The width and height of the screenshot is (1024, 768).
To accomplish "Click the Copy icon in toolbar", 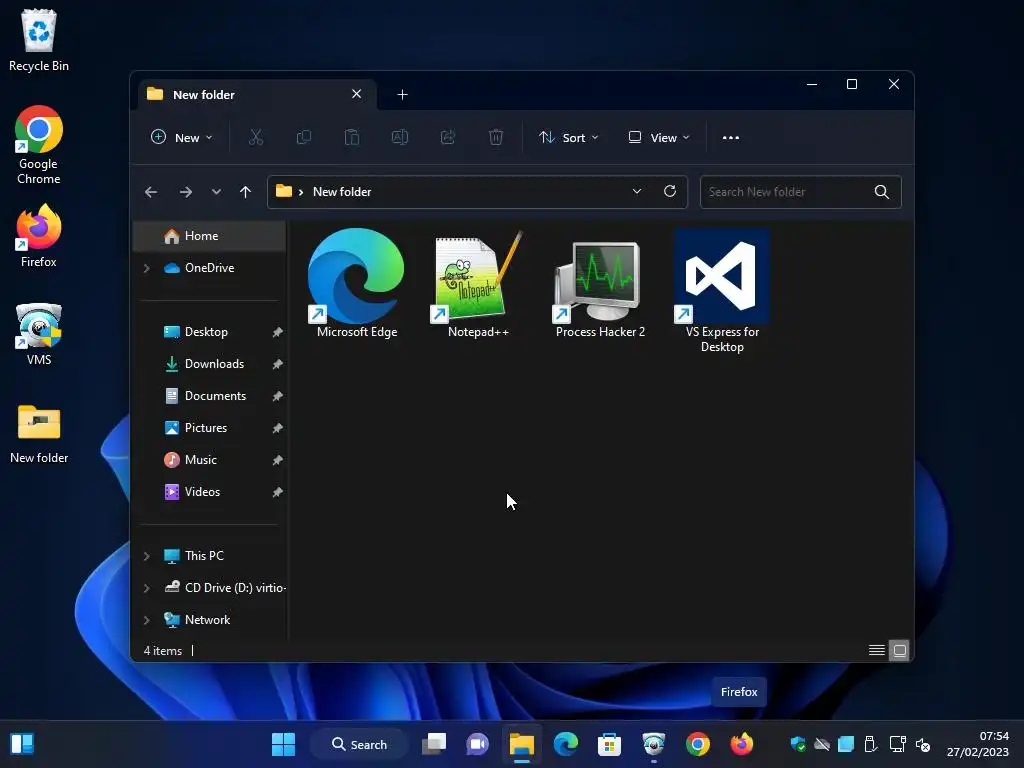I will click(x=304, y=137).
